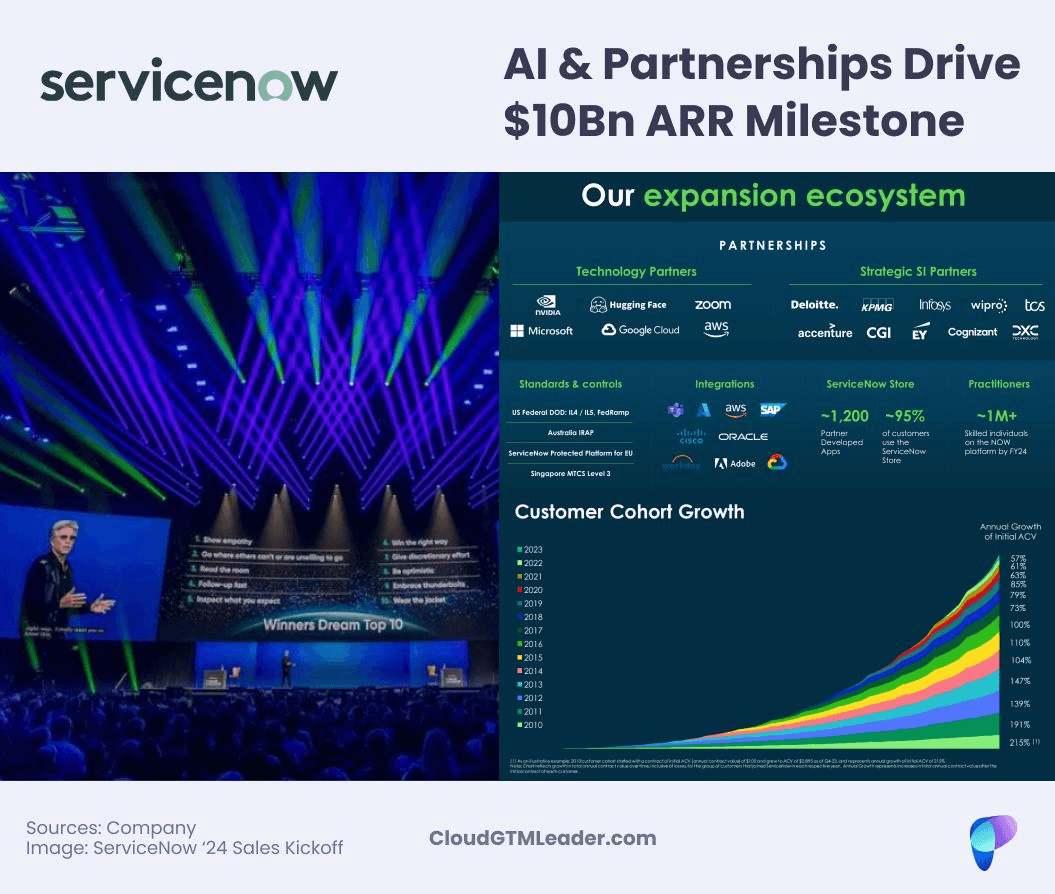The height and width of the screenshot is (894, 1055).
Task: Click the Microsoft Teams icon under Integrations
Action: (x=676, y=410)
